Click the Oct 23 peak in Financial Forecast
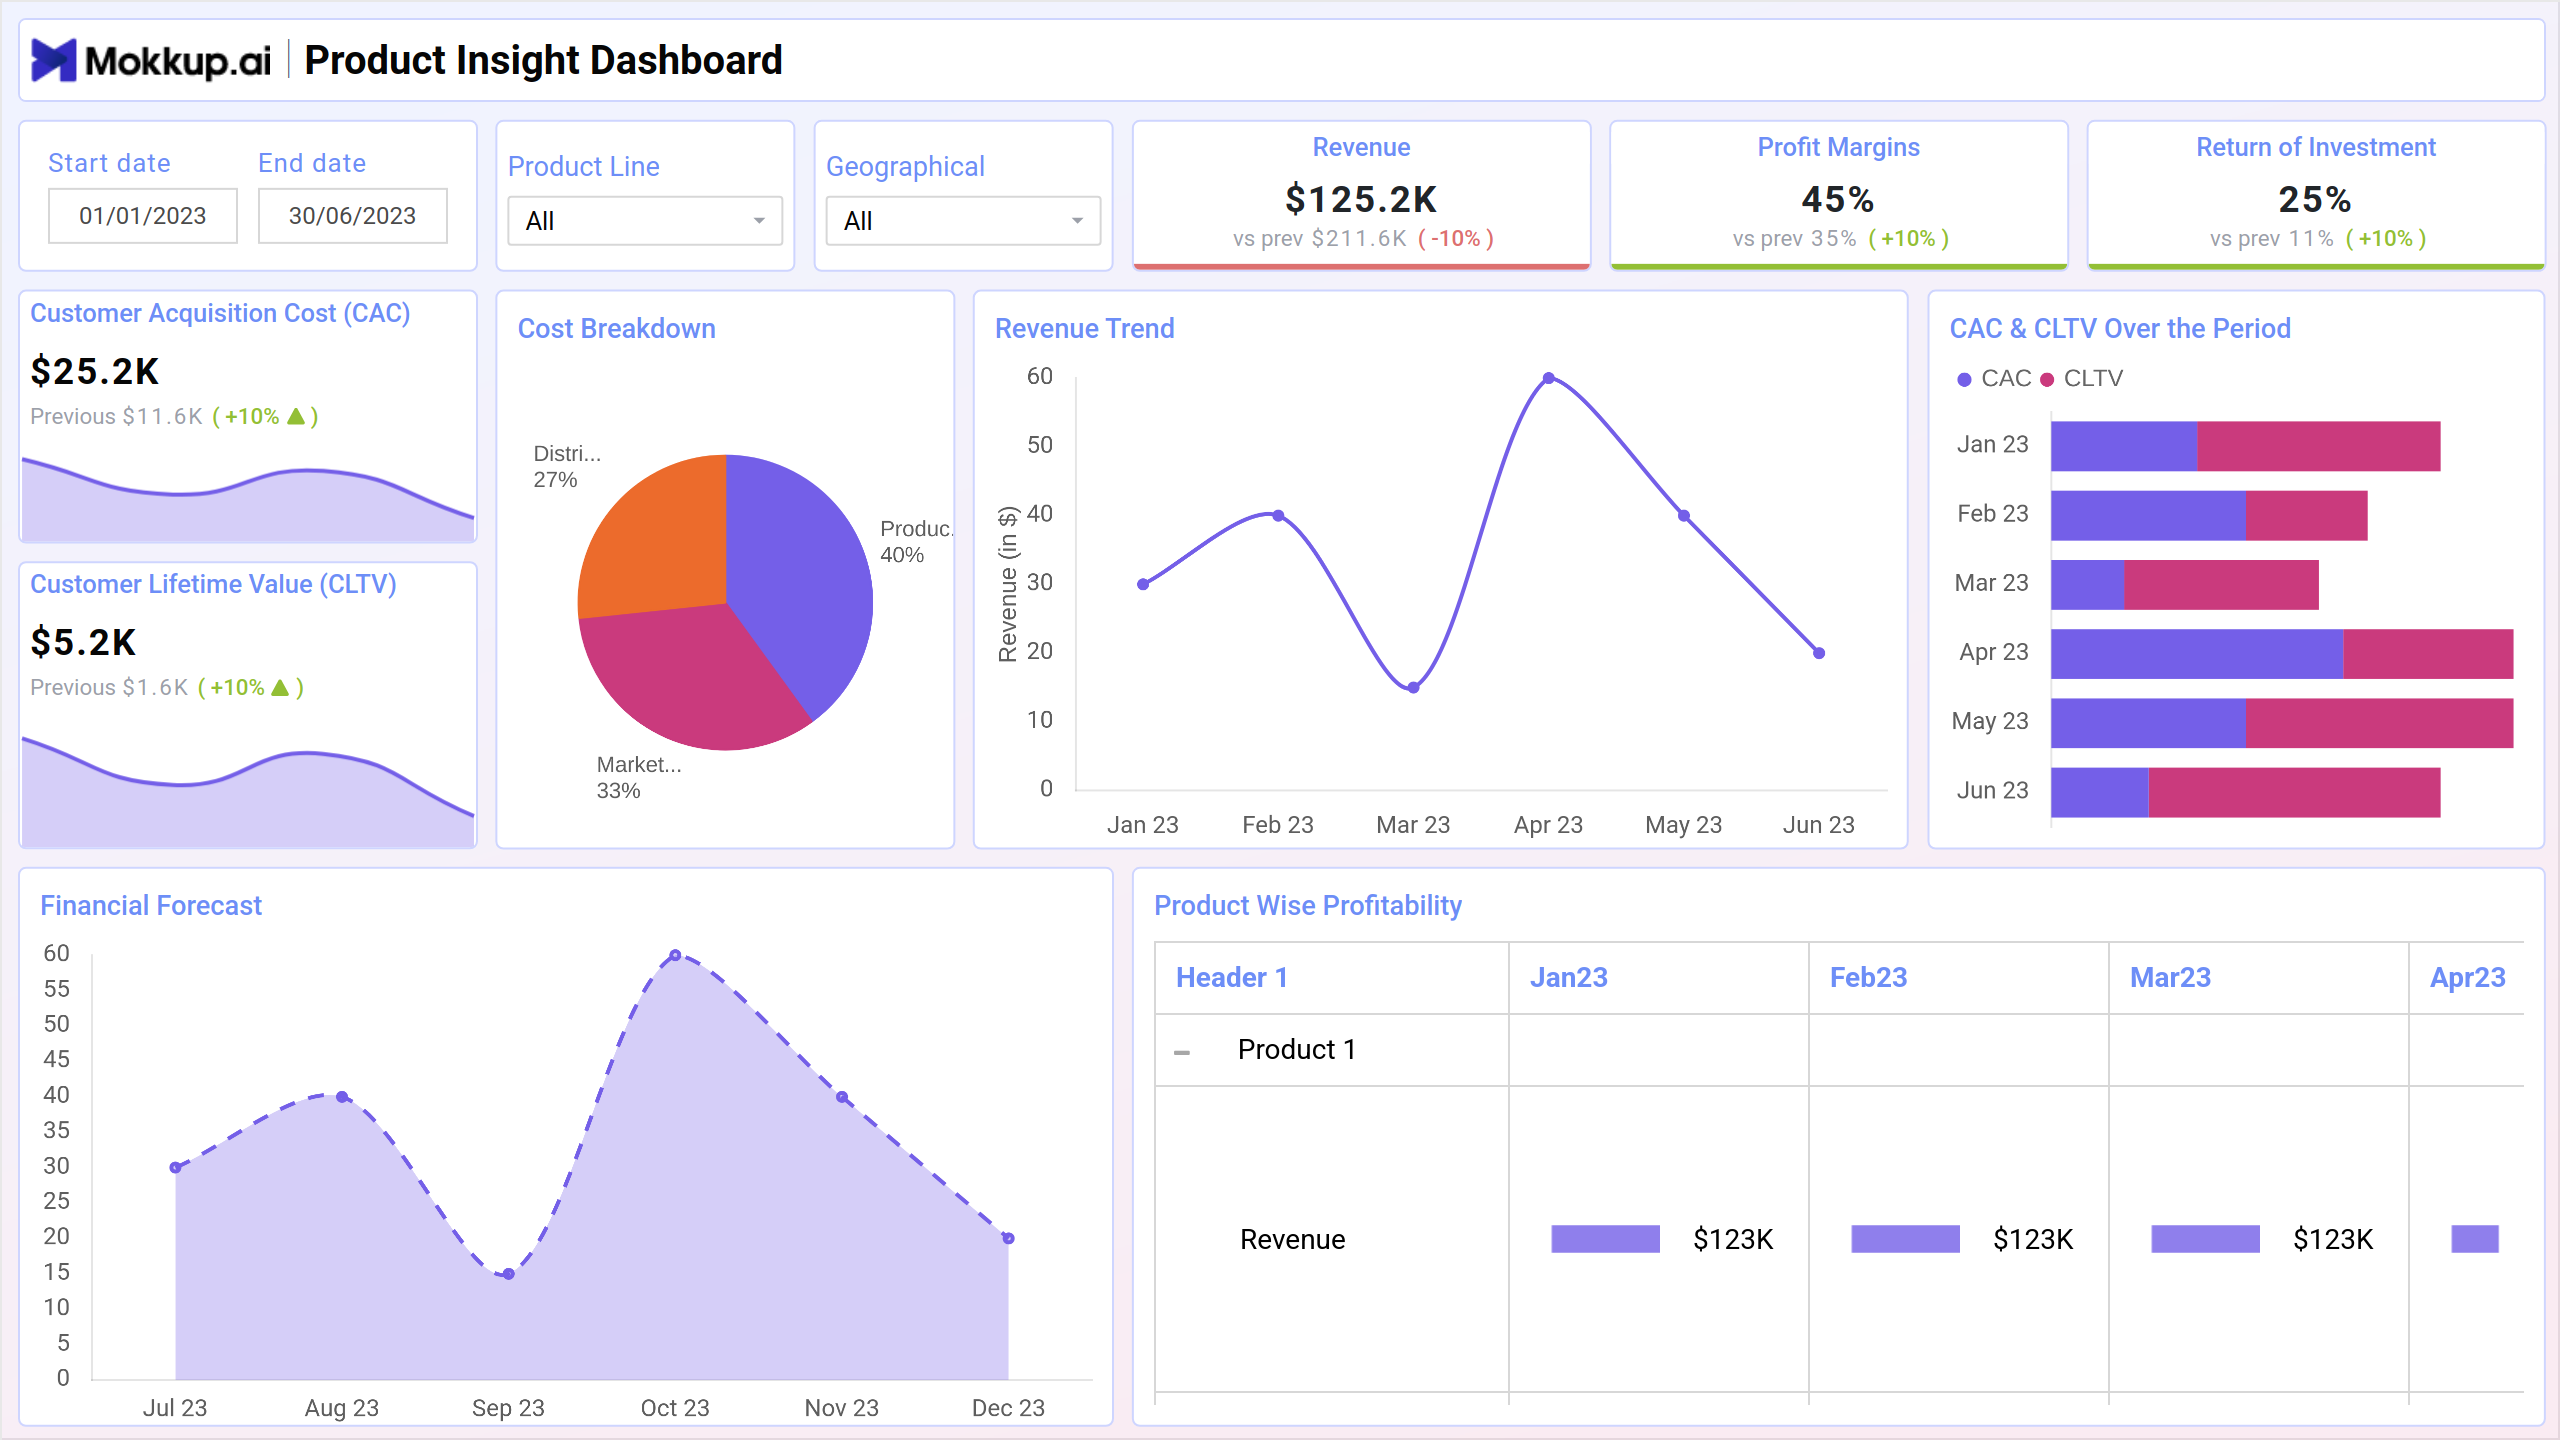This screenshot has width=2560, height=1440. click(x=675, y=955)
